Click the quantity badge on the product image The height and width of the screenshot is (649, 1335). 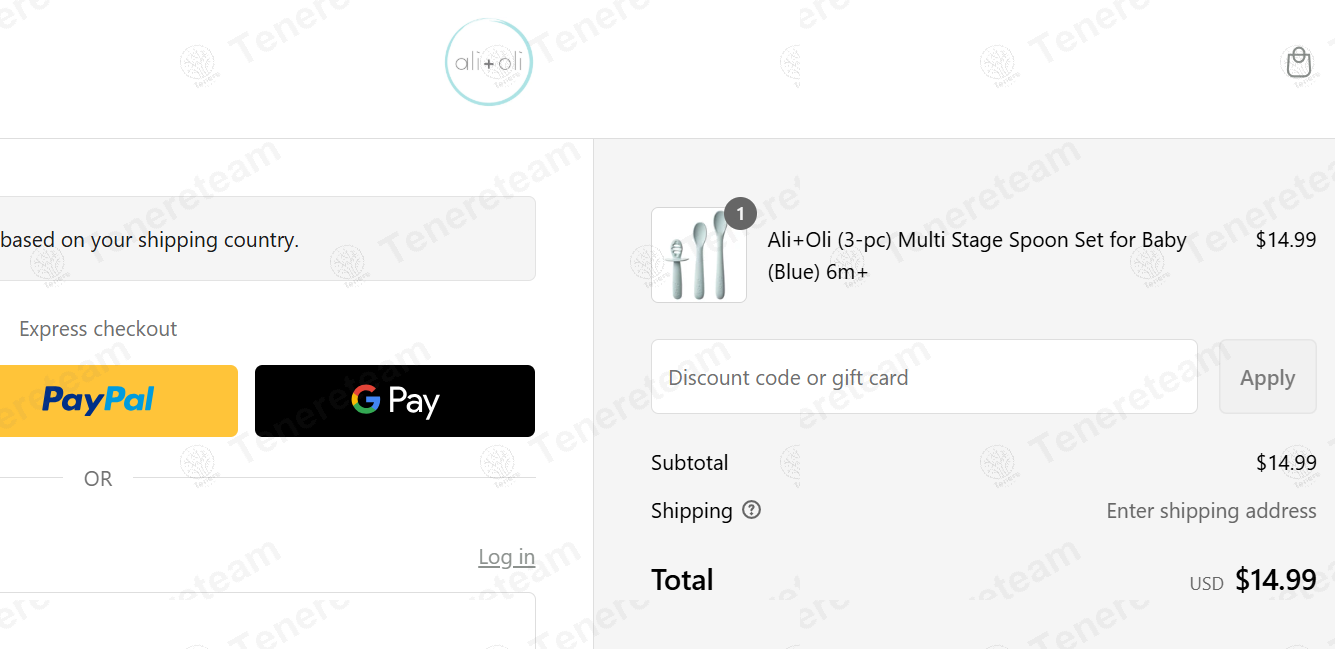pos(740,213)
